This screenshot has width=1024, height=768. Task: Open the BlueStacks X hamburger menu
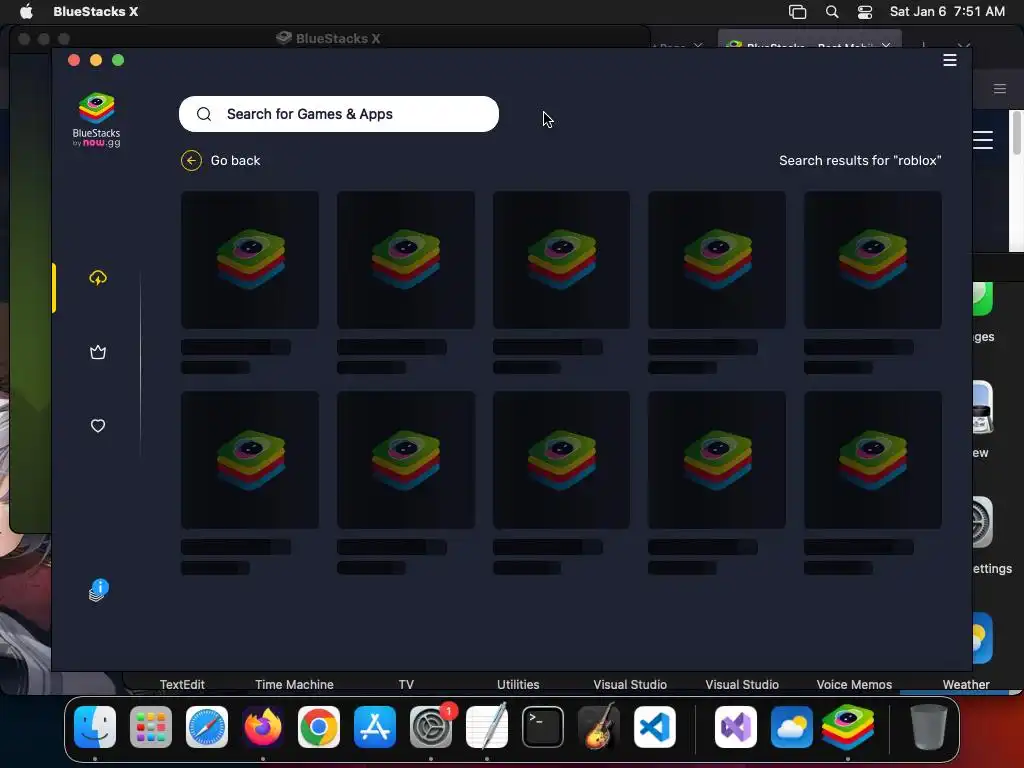pos(950,60)
